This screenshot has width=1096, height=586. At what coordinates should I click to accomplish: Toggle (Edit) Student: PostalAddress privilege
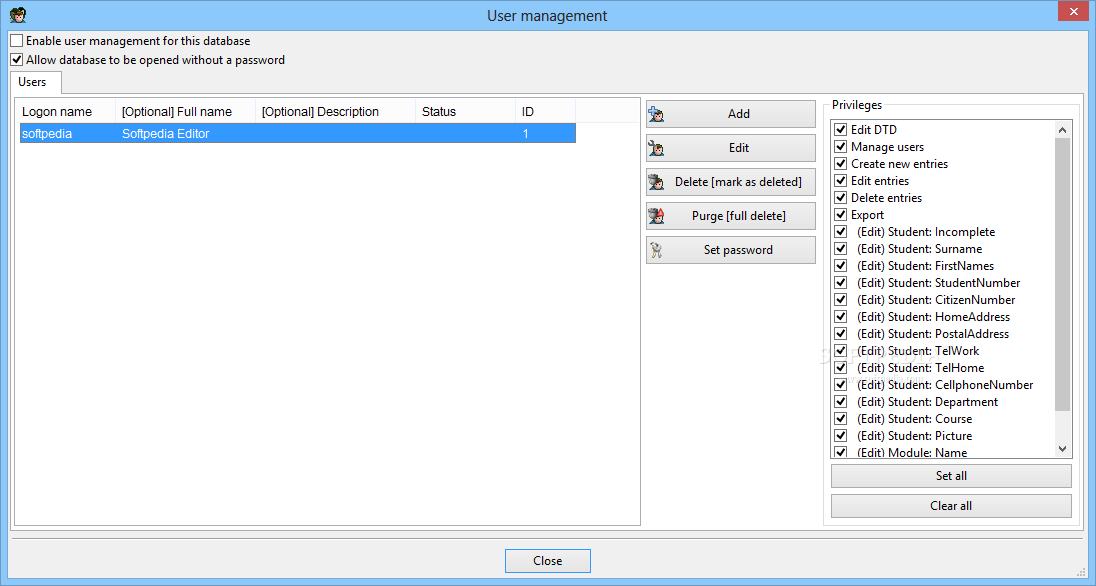tap(841, 334)
